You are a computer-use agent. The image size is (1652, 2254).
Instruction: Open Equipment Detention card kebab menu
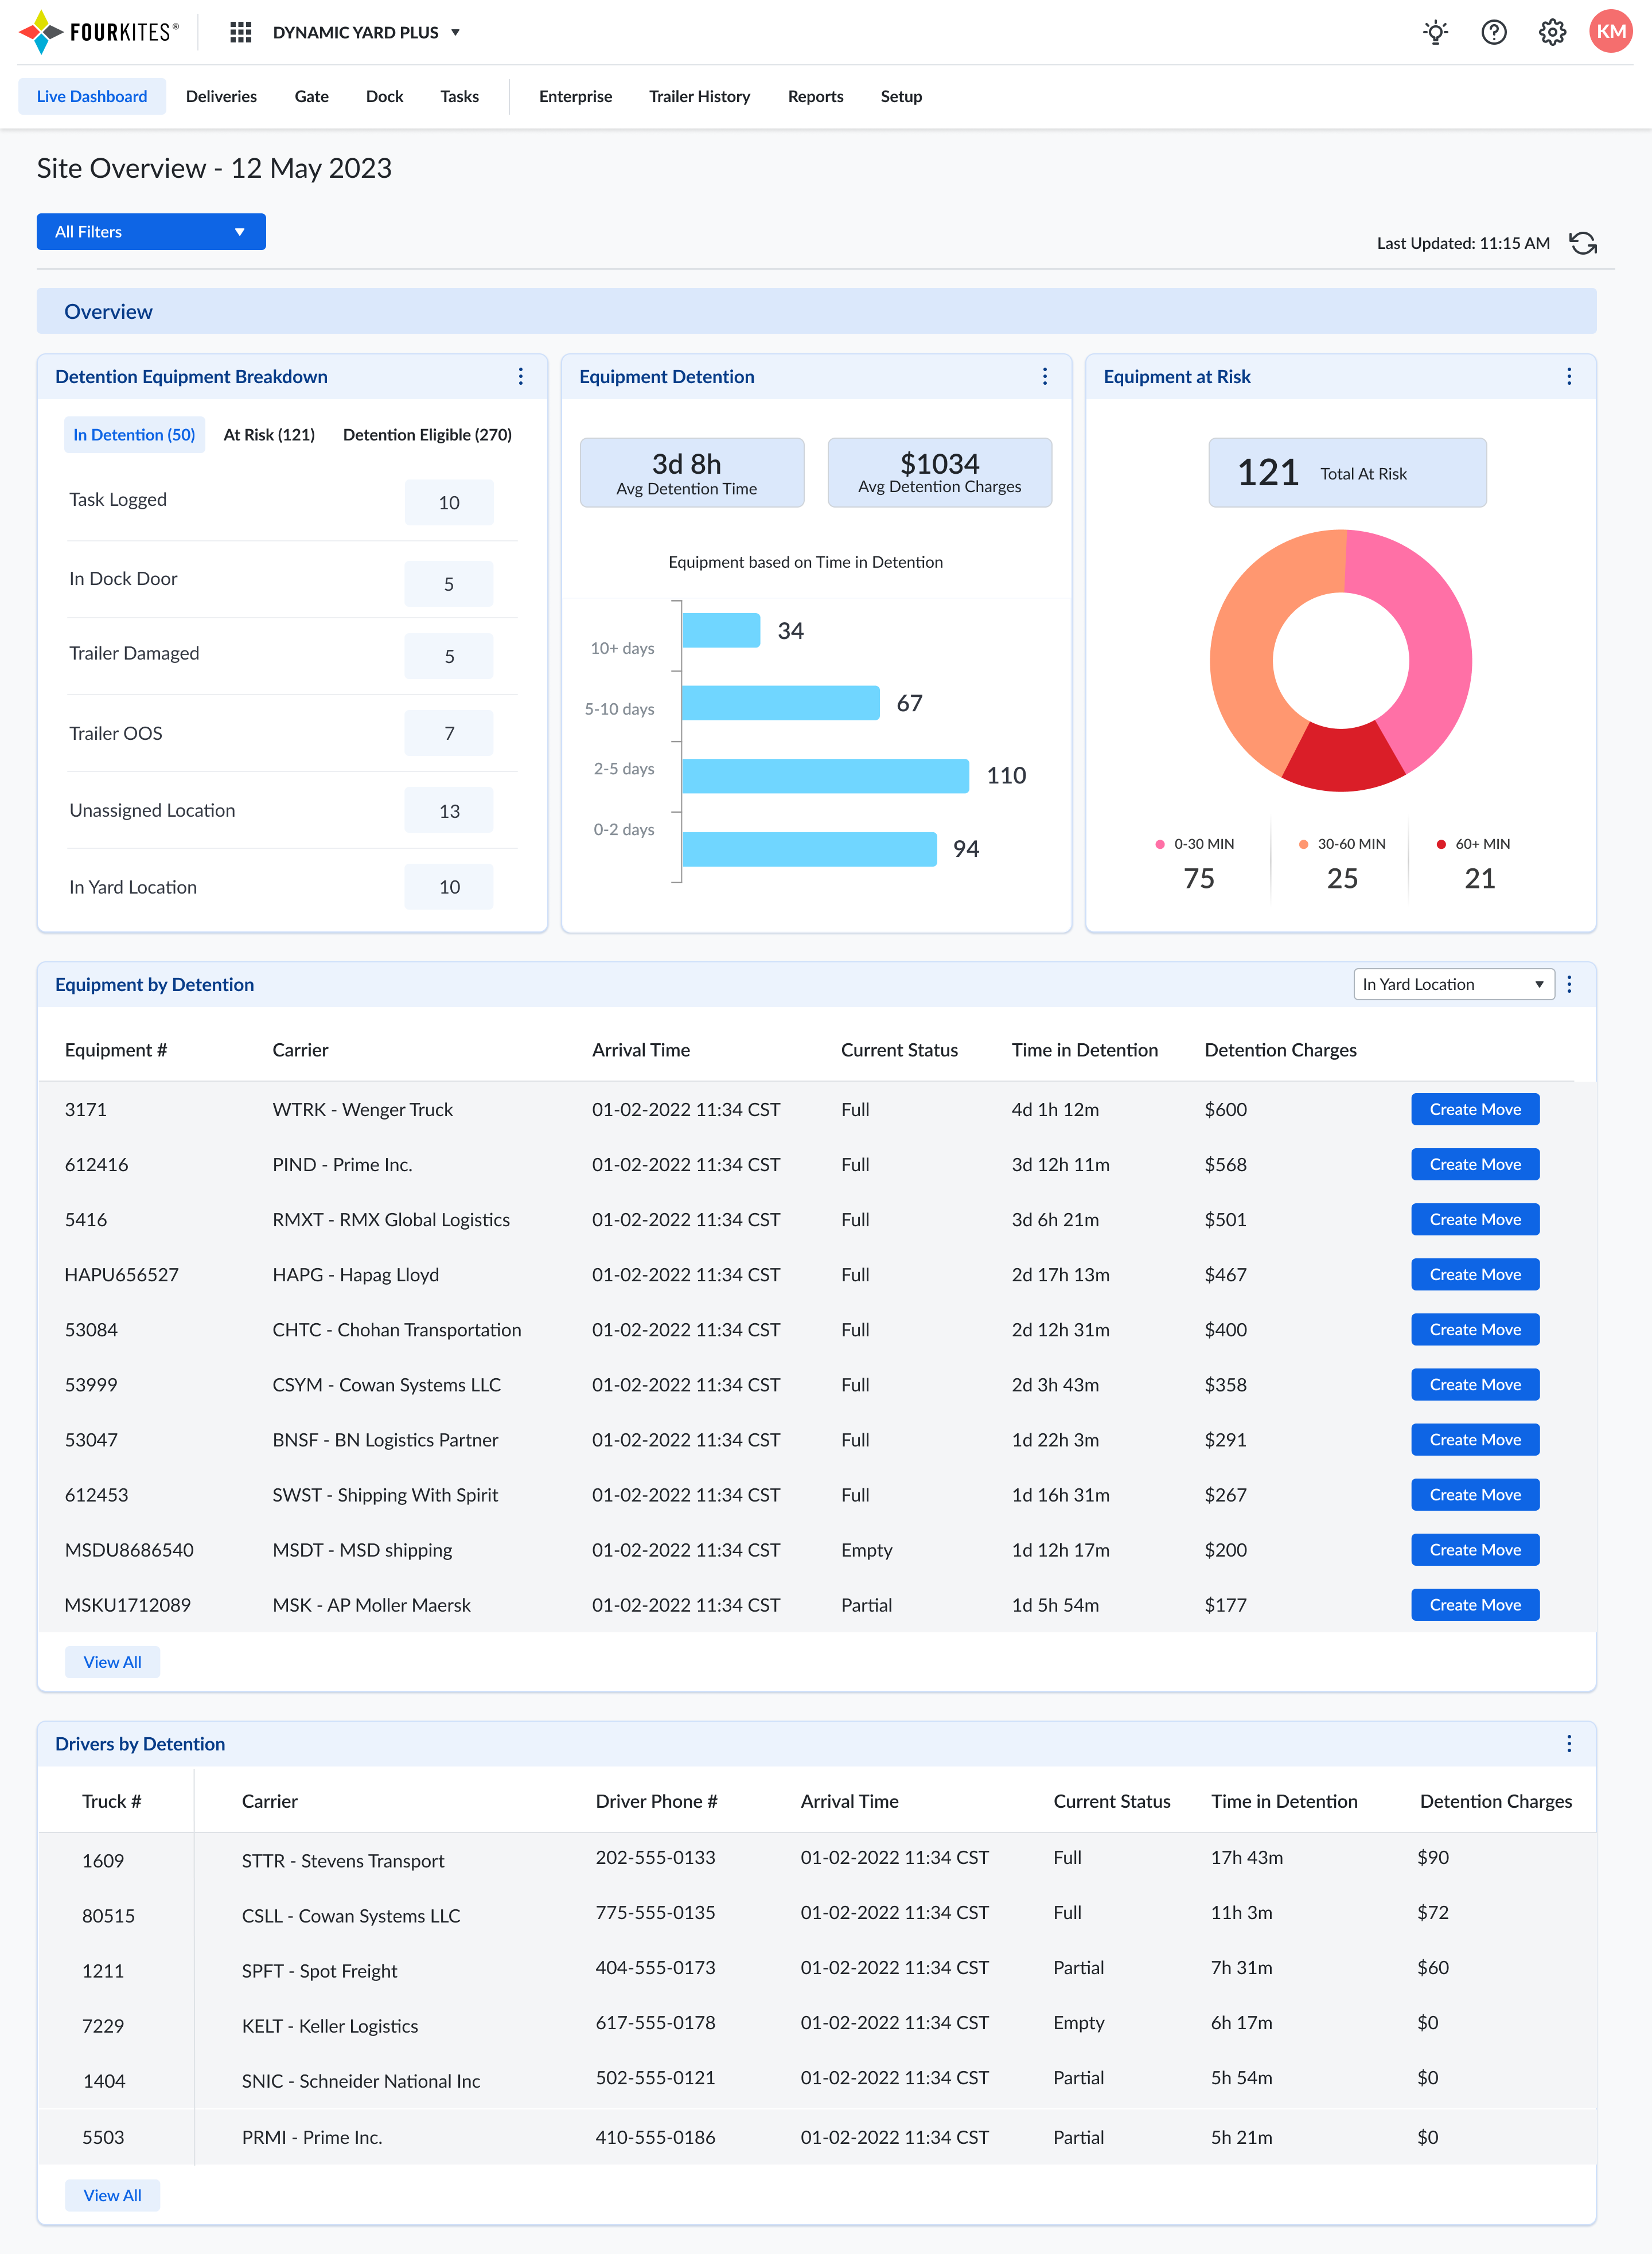[x=1044, y=376]
